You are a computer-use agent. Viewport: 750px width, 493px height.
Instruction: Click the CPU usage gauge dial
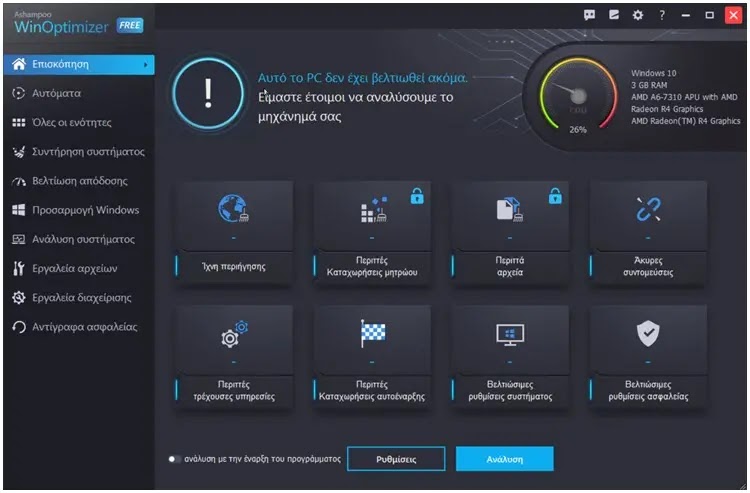(x=578, y=96)
